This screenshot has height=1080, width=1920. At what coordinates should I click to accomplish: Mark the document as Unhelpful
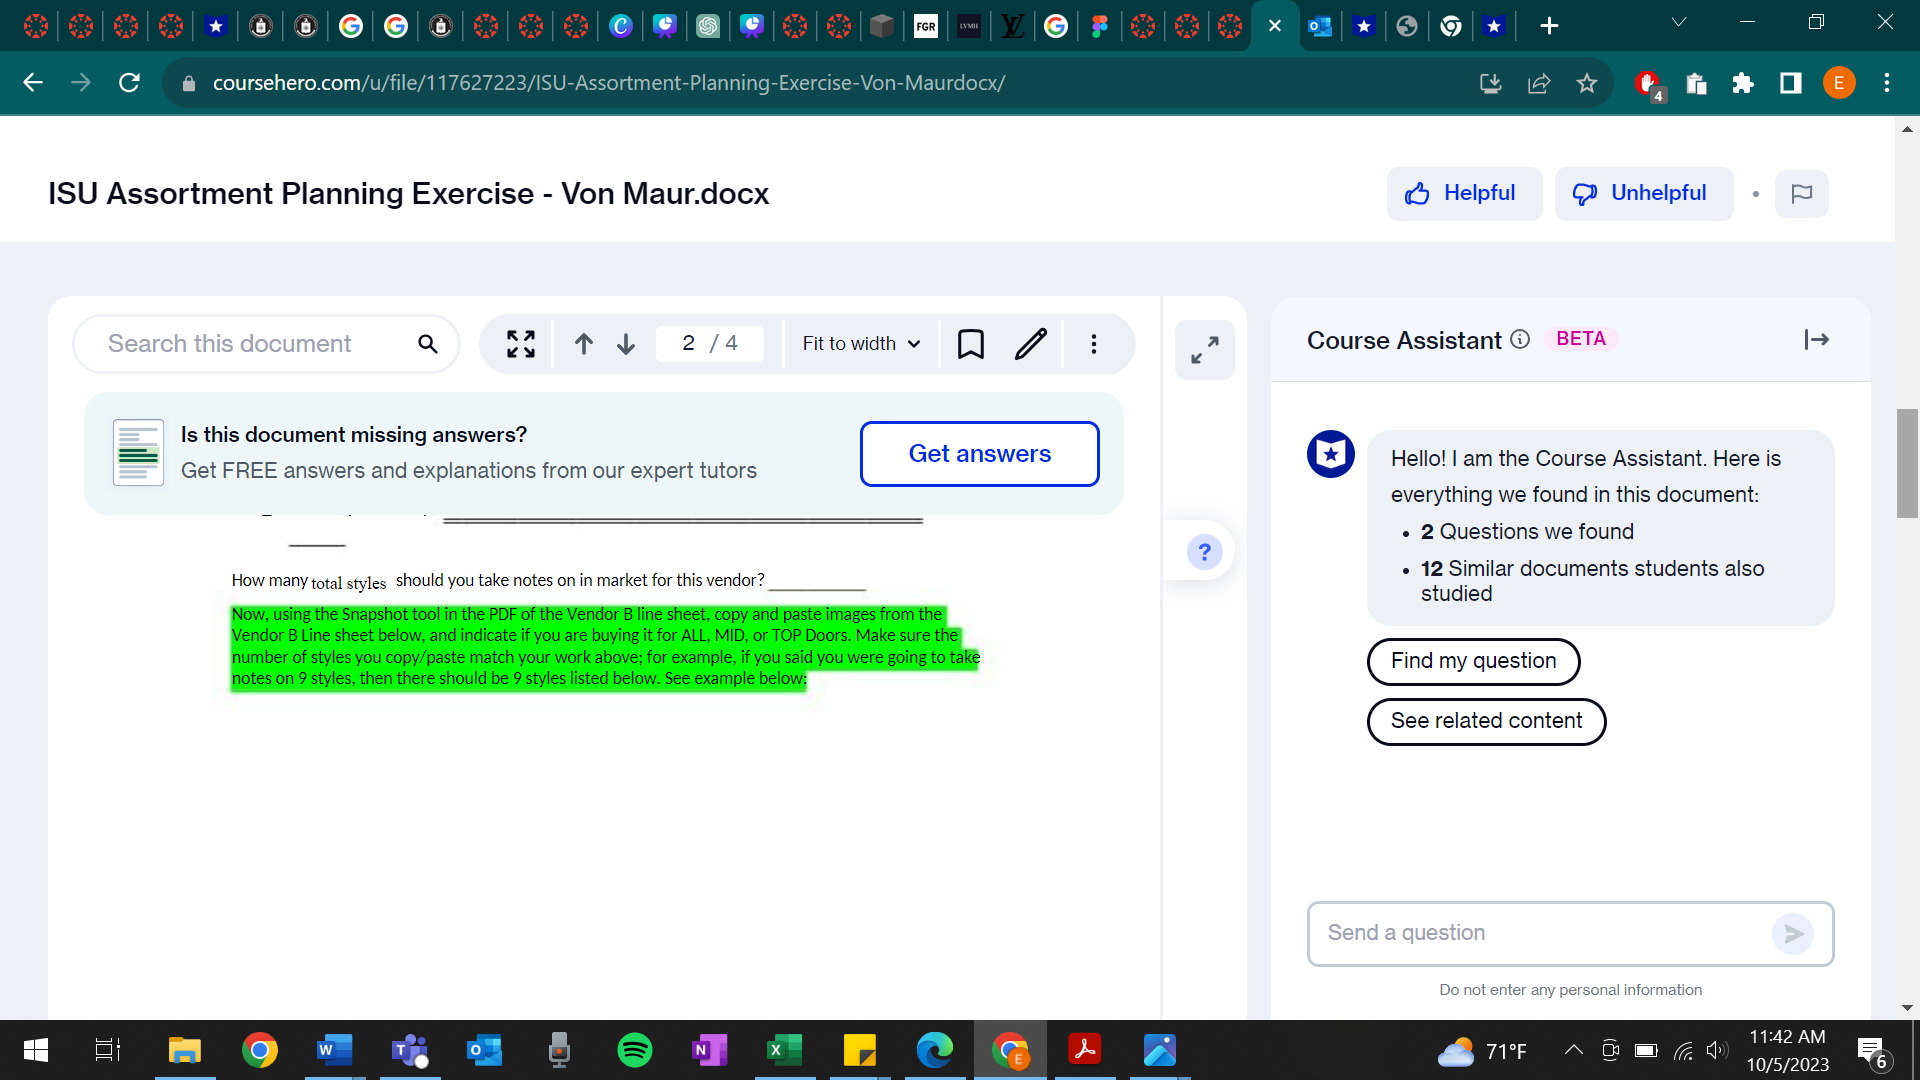(x=1644, y=194)
